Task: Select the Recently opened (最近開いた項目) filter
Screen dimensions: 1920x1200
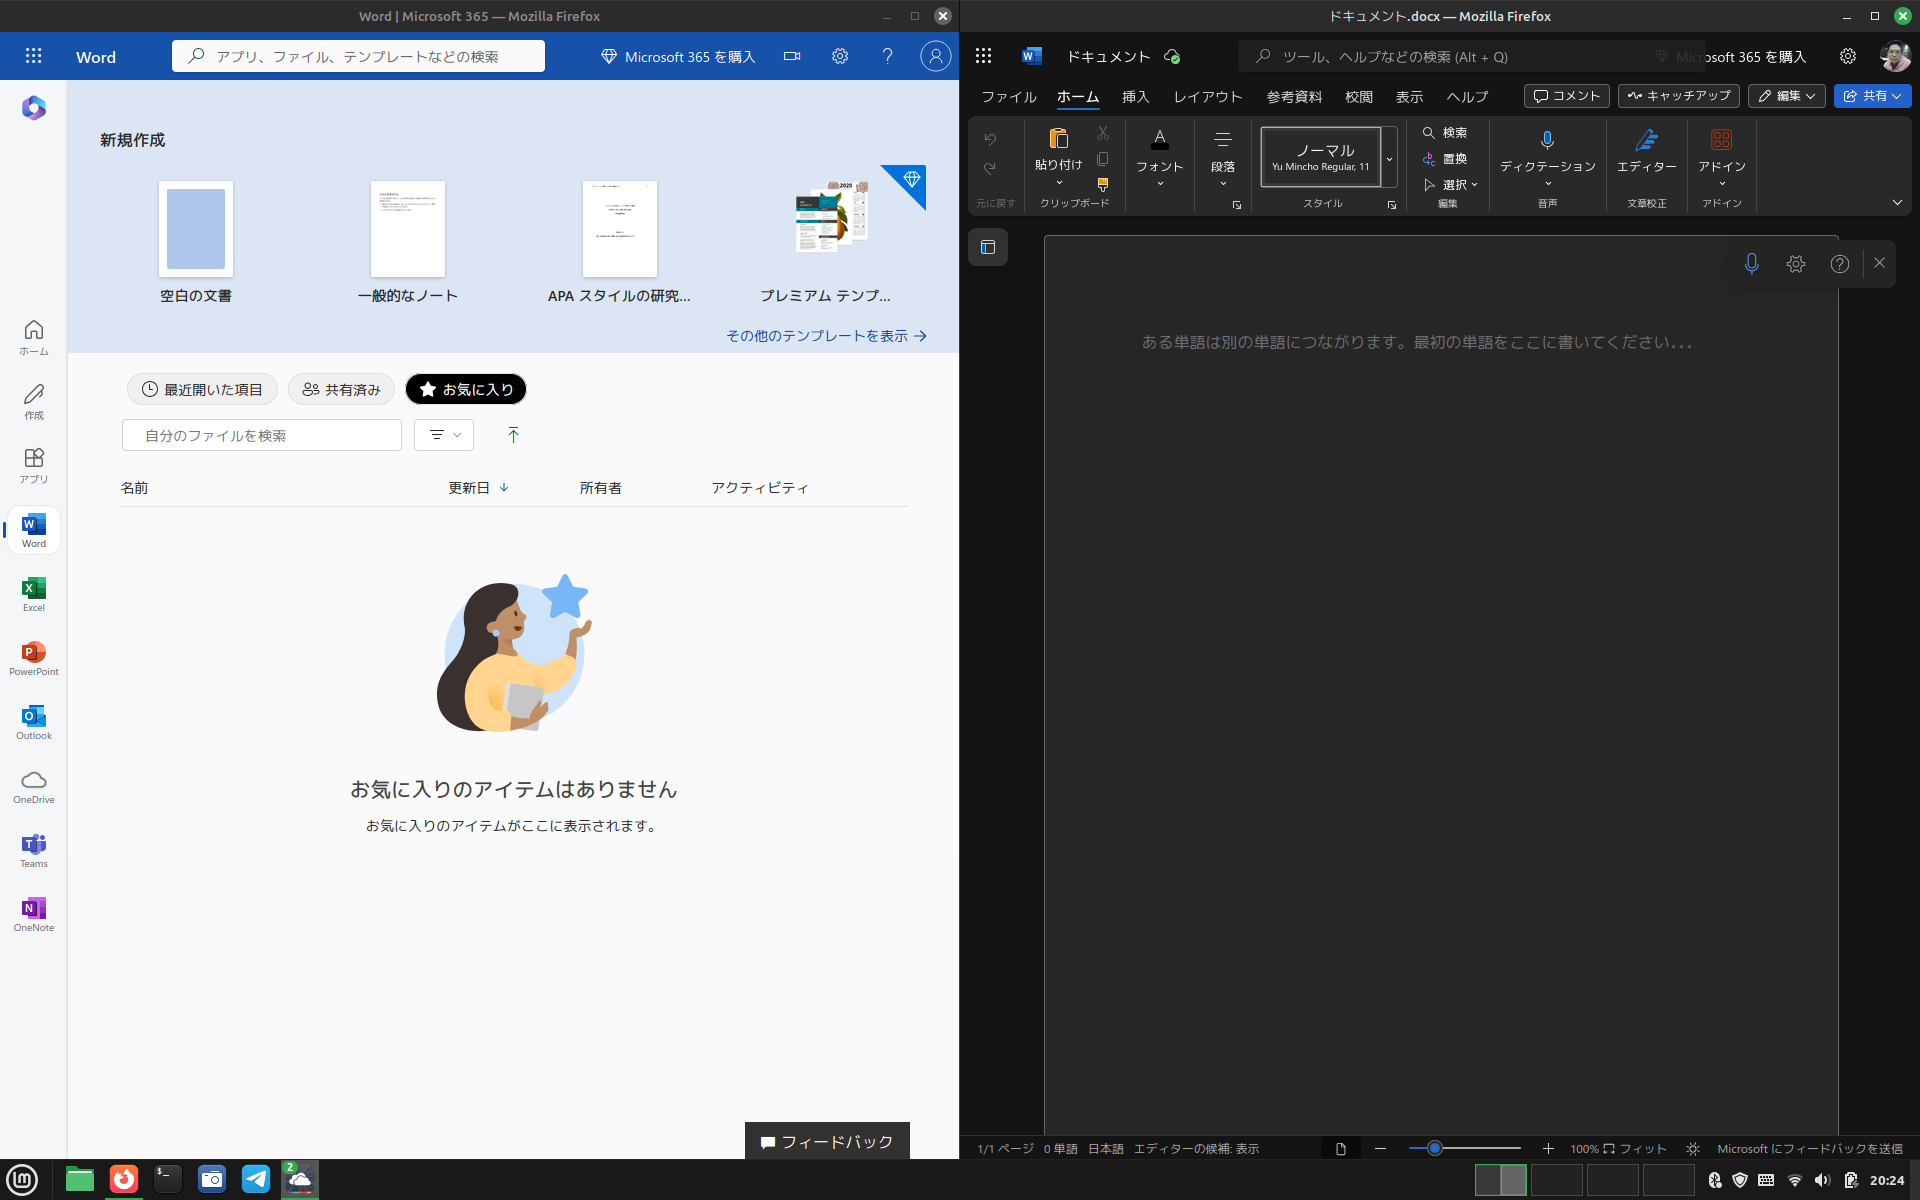Action: pos(202,389)
